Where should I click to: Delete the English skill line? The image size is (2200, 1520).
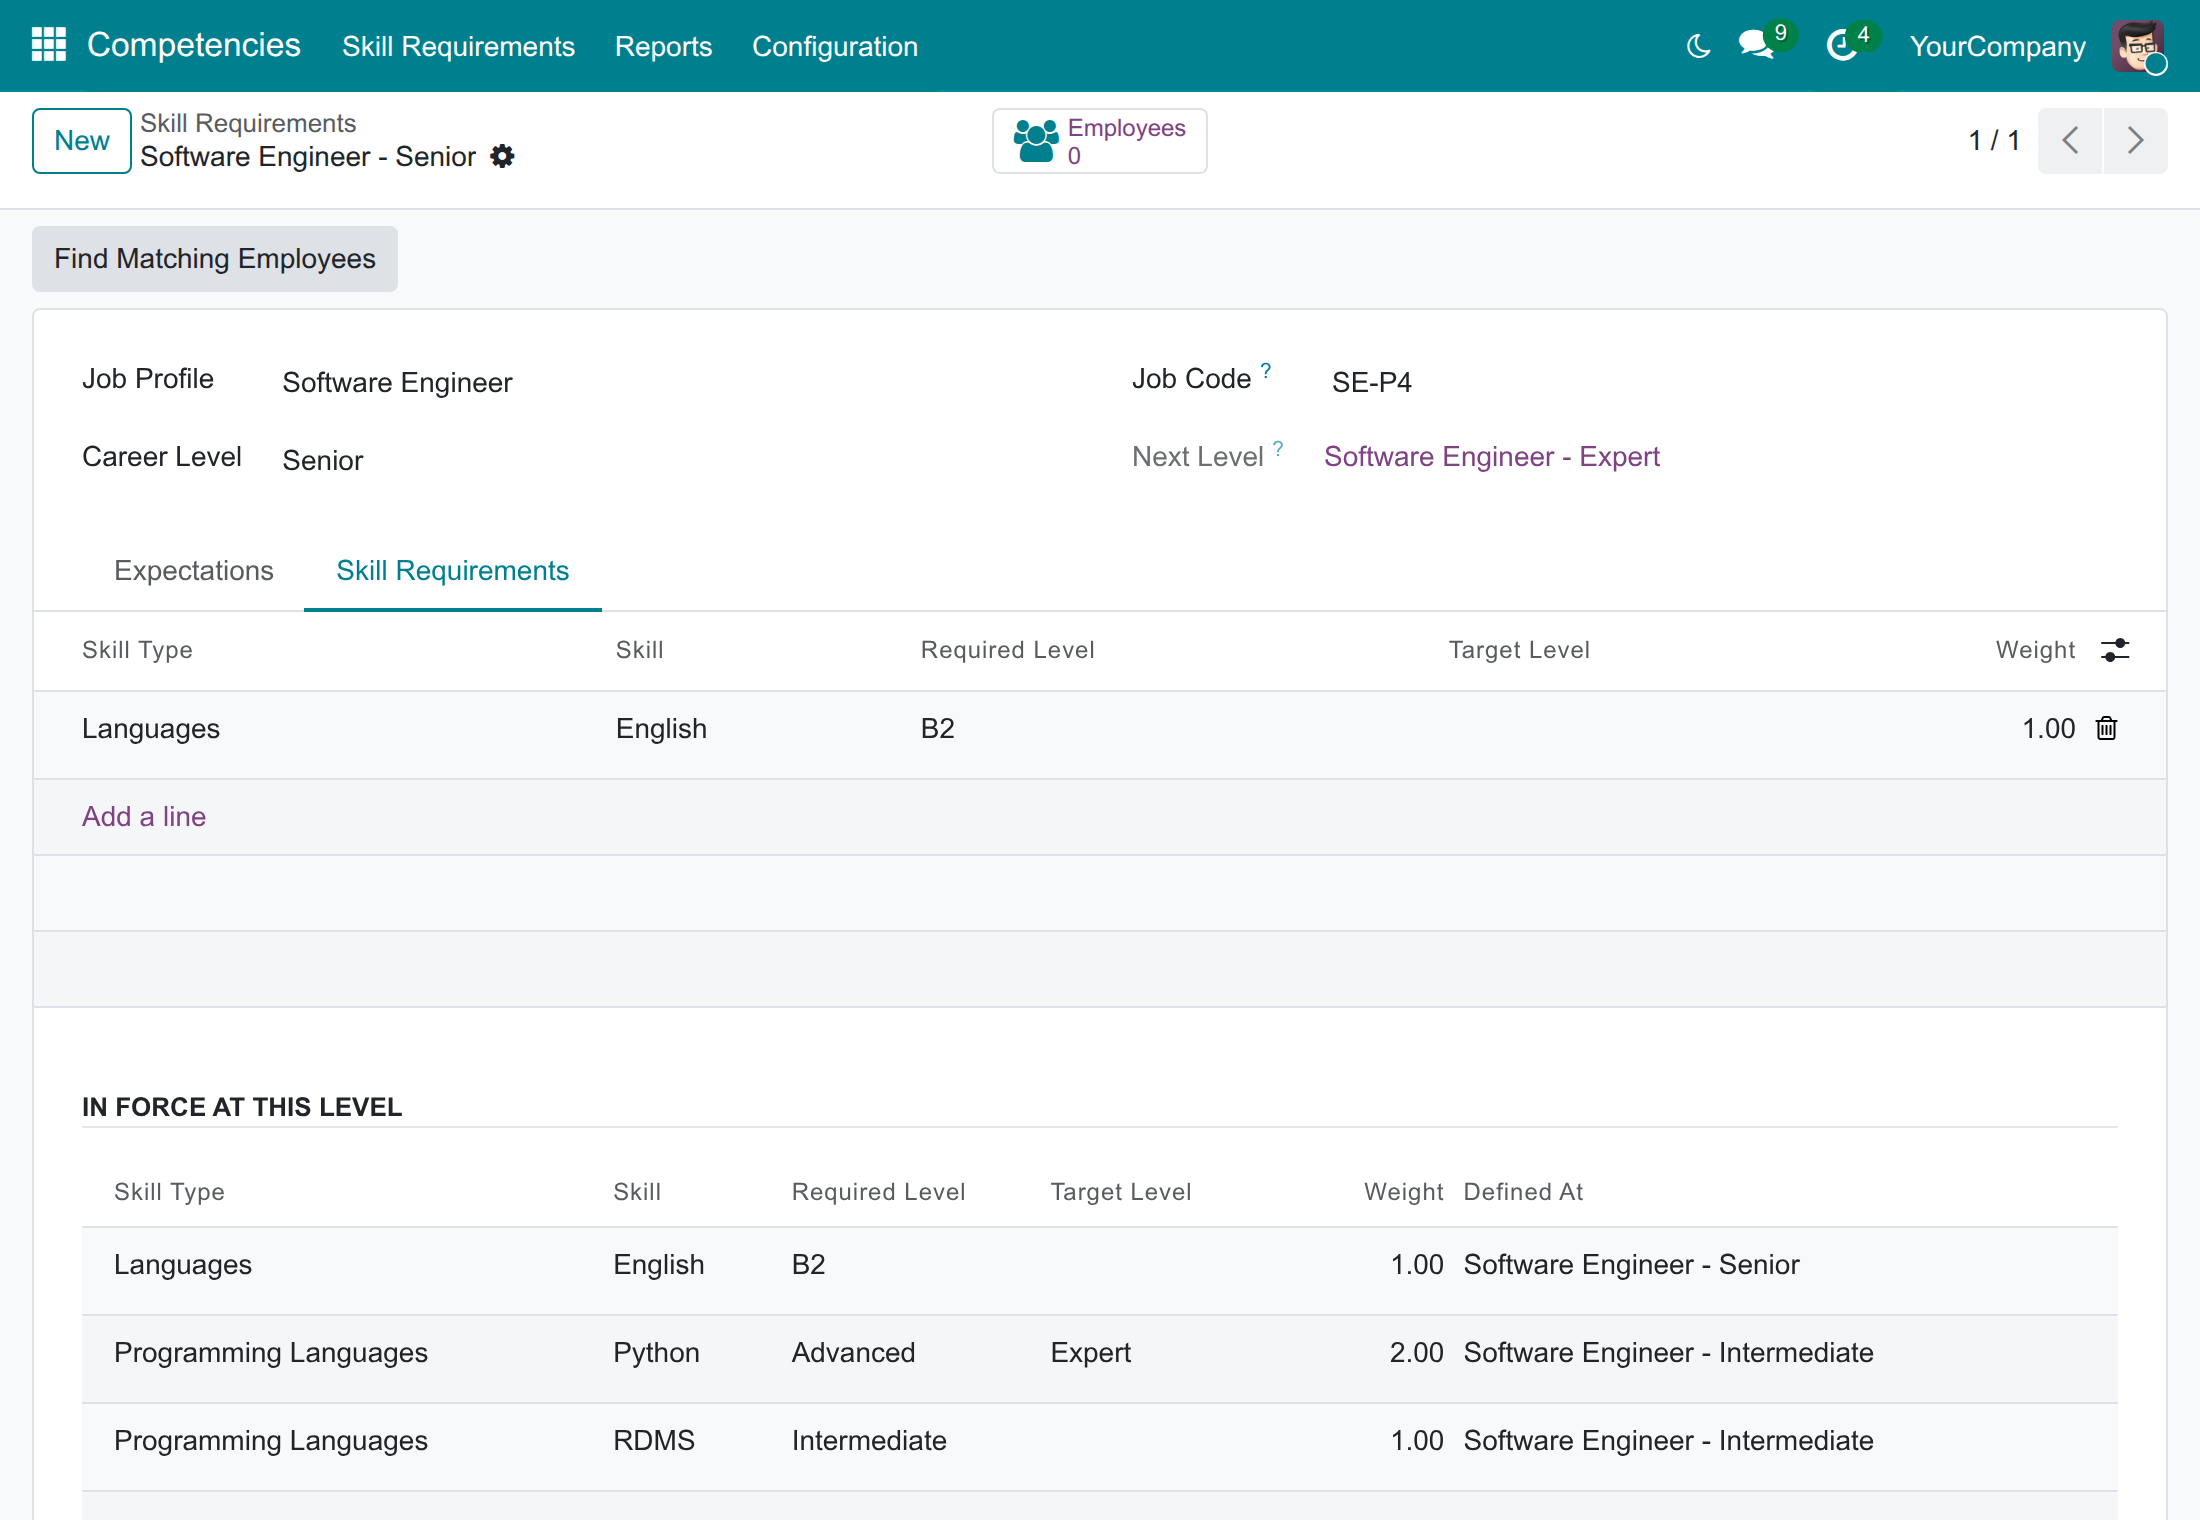[x=2107, y=729]
